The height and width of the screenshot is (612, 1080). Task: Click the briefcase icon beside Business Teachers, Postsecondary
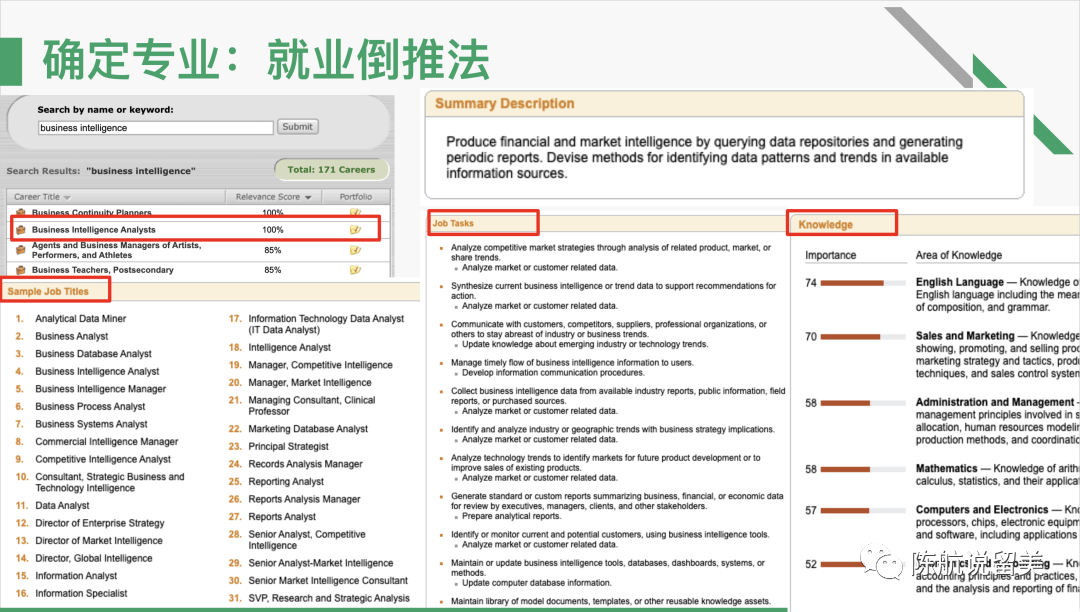point(21,270)
